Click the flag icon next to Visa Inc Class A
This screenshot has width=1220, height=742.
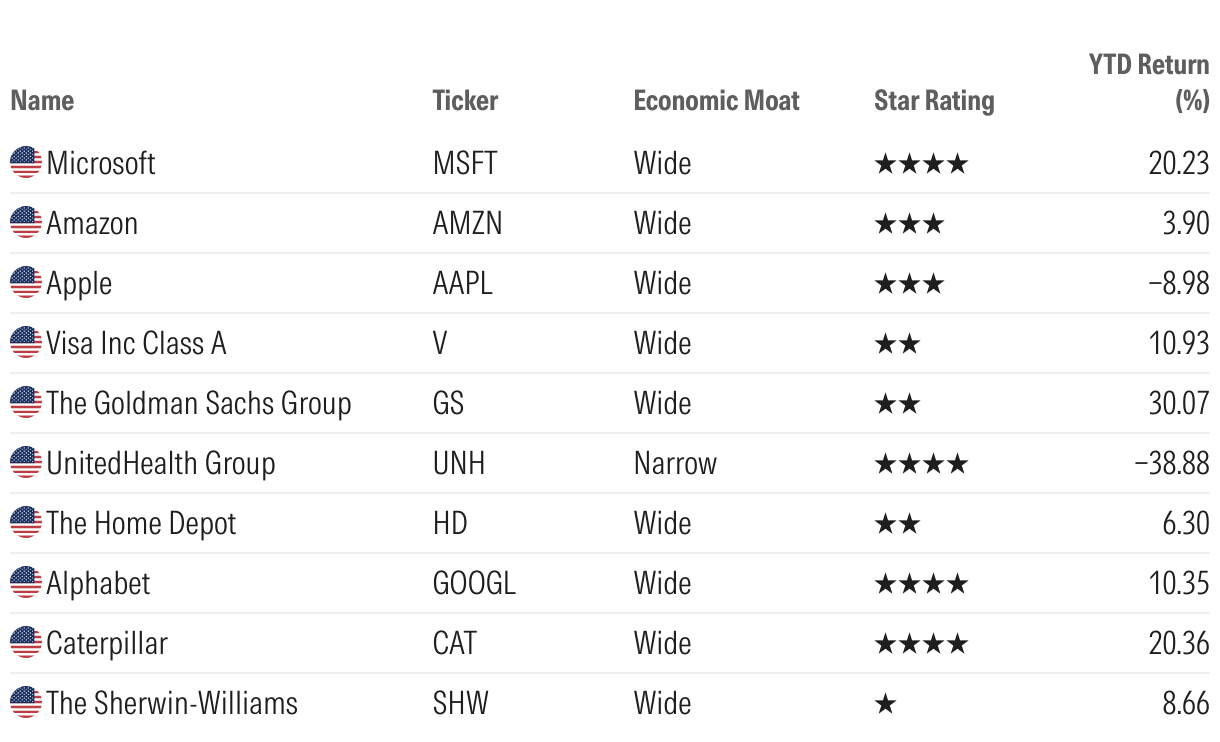[26, 342]
